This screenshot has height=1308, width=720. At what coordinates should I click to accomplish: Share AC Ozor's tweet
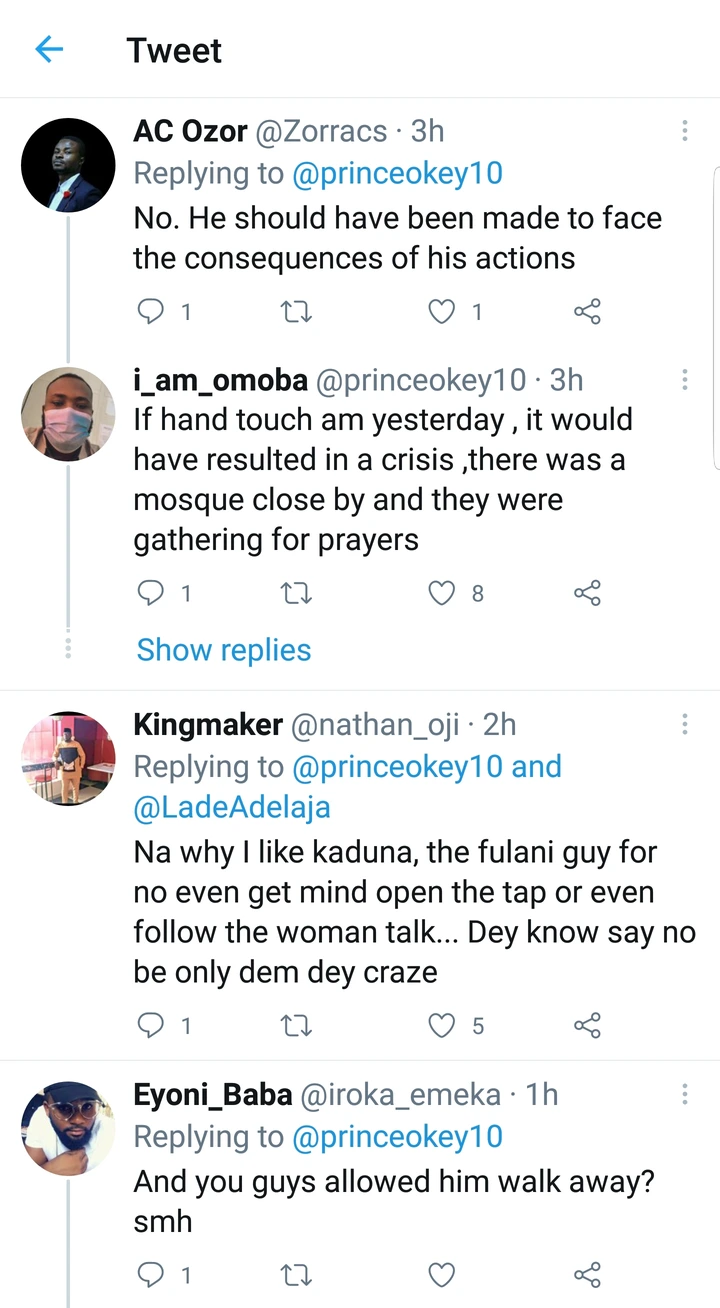(x=587, y=313)
